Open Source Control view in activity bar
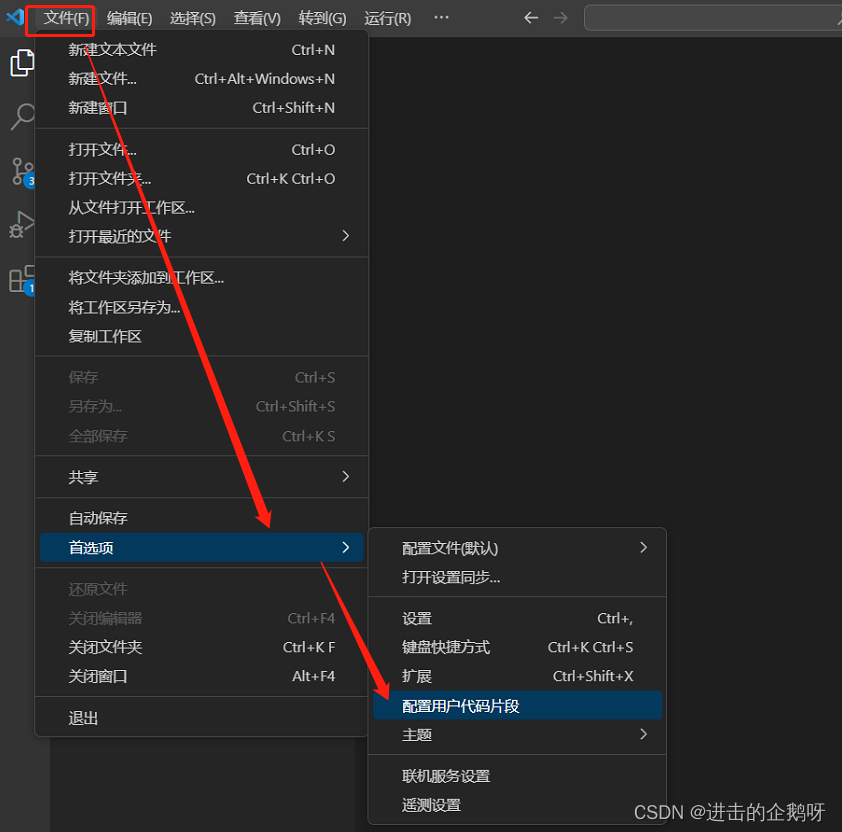The image size is (842, 832). pyautogui.click(x=23, y=172)
